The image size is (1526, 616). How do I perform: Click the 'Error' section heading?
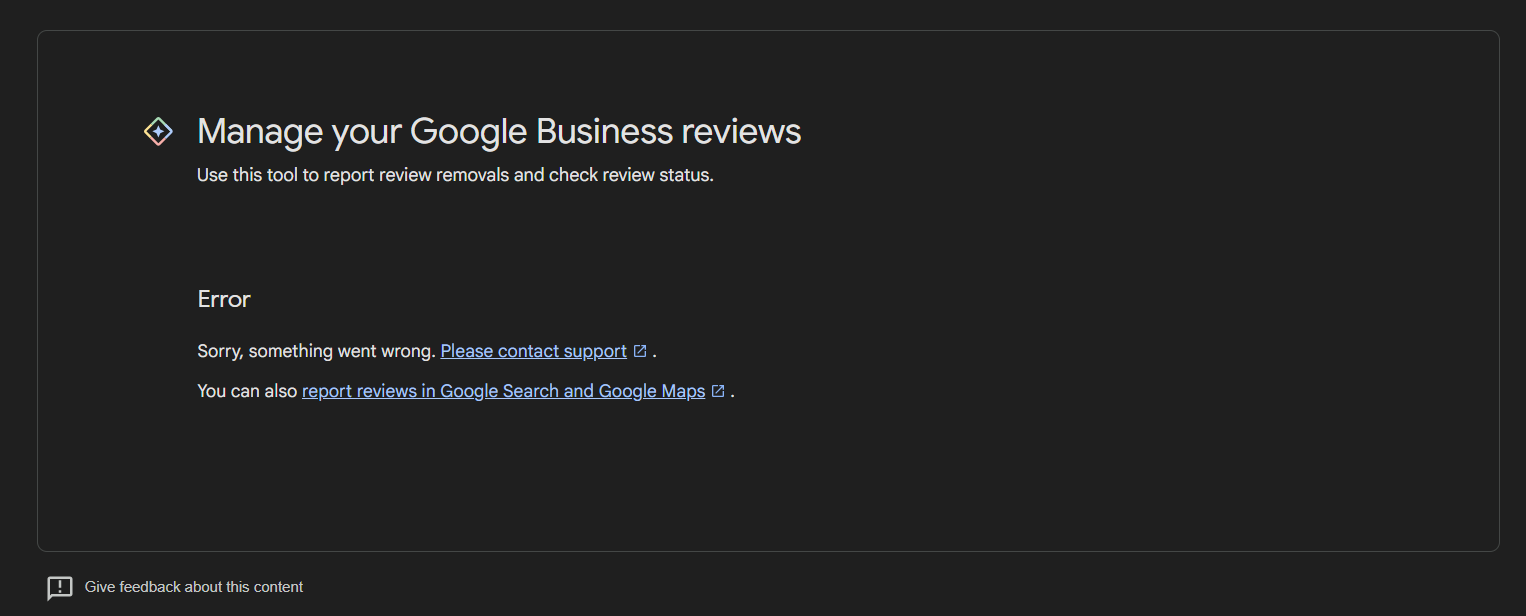click(224, 299)
